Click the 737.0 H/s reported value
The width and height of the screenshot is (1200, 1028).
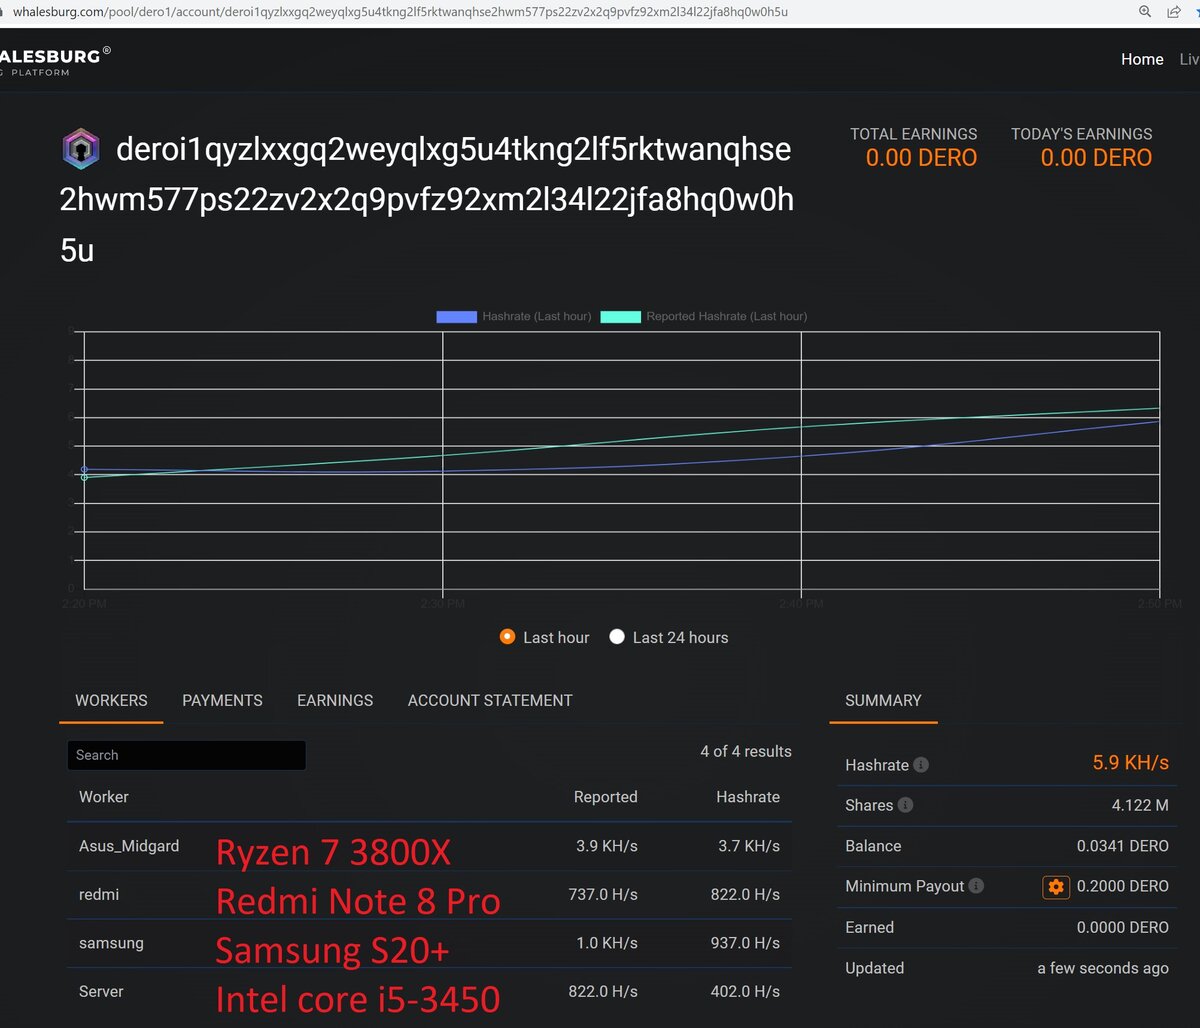pyautogui.click(x=603, y=894)
